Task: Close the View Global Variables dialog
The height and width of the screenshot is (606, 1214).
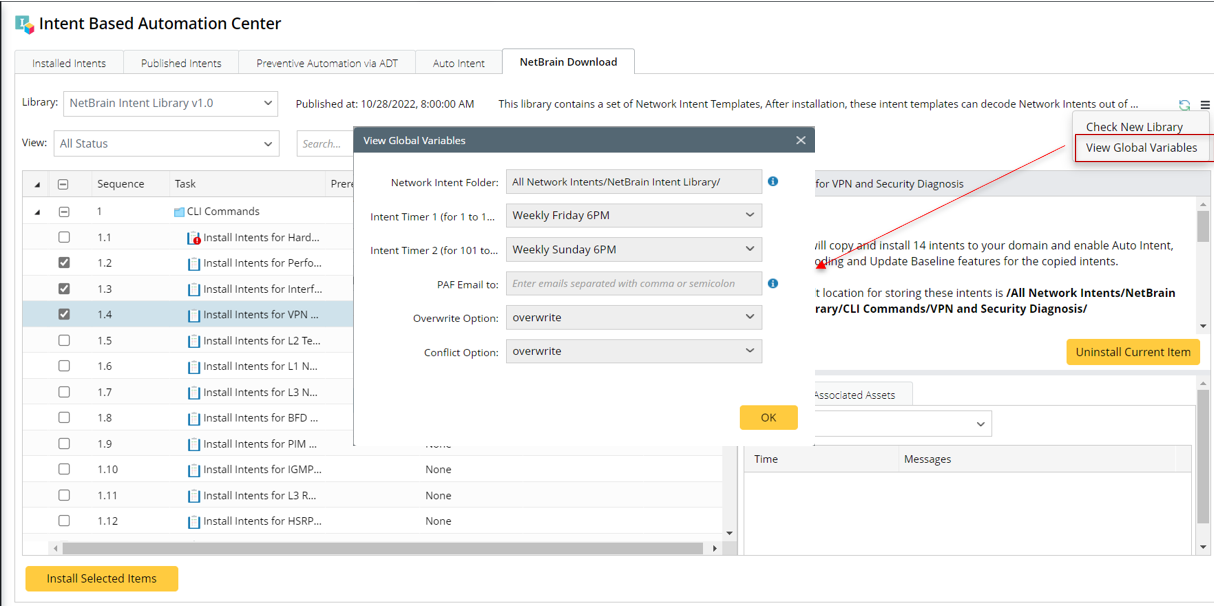Action: click(800, 141)
